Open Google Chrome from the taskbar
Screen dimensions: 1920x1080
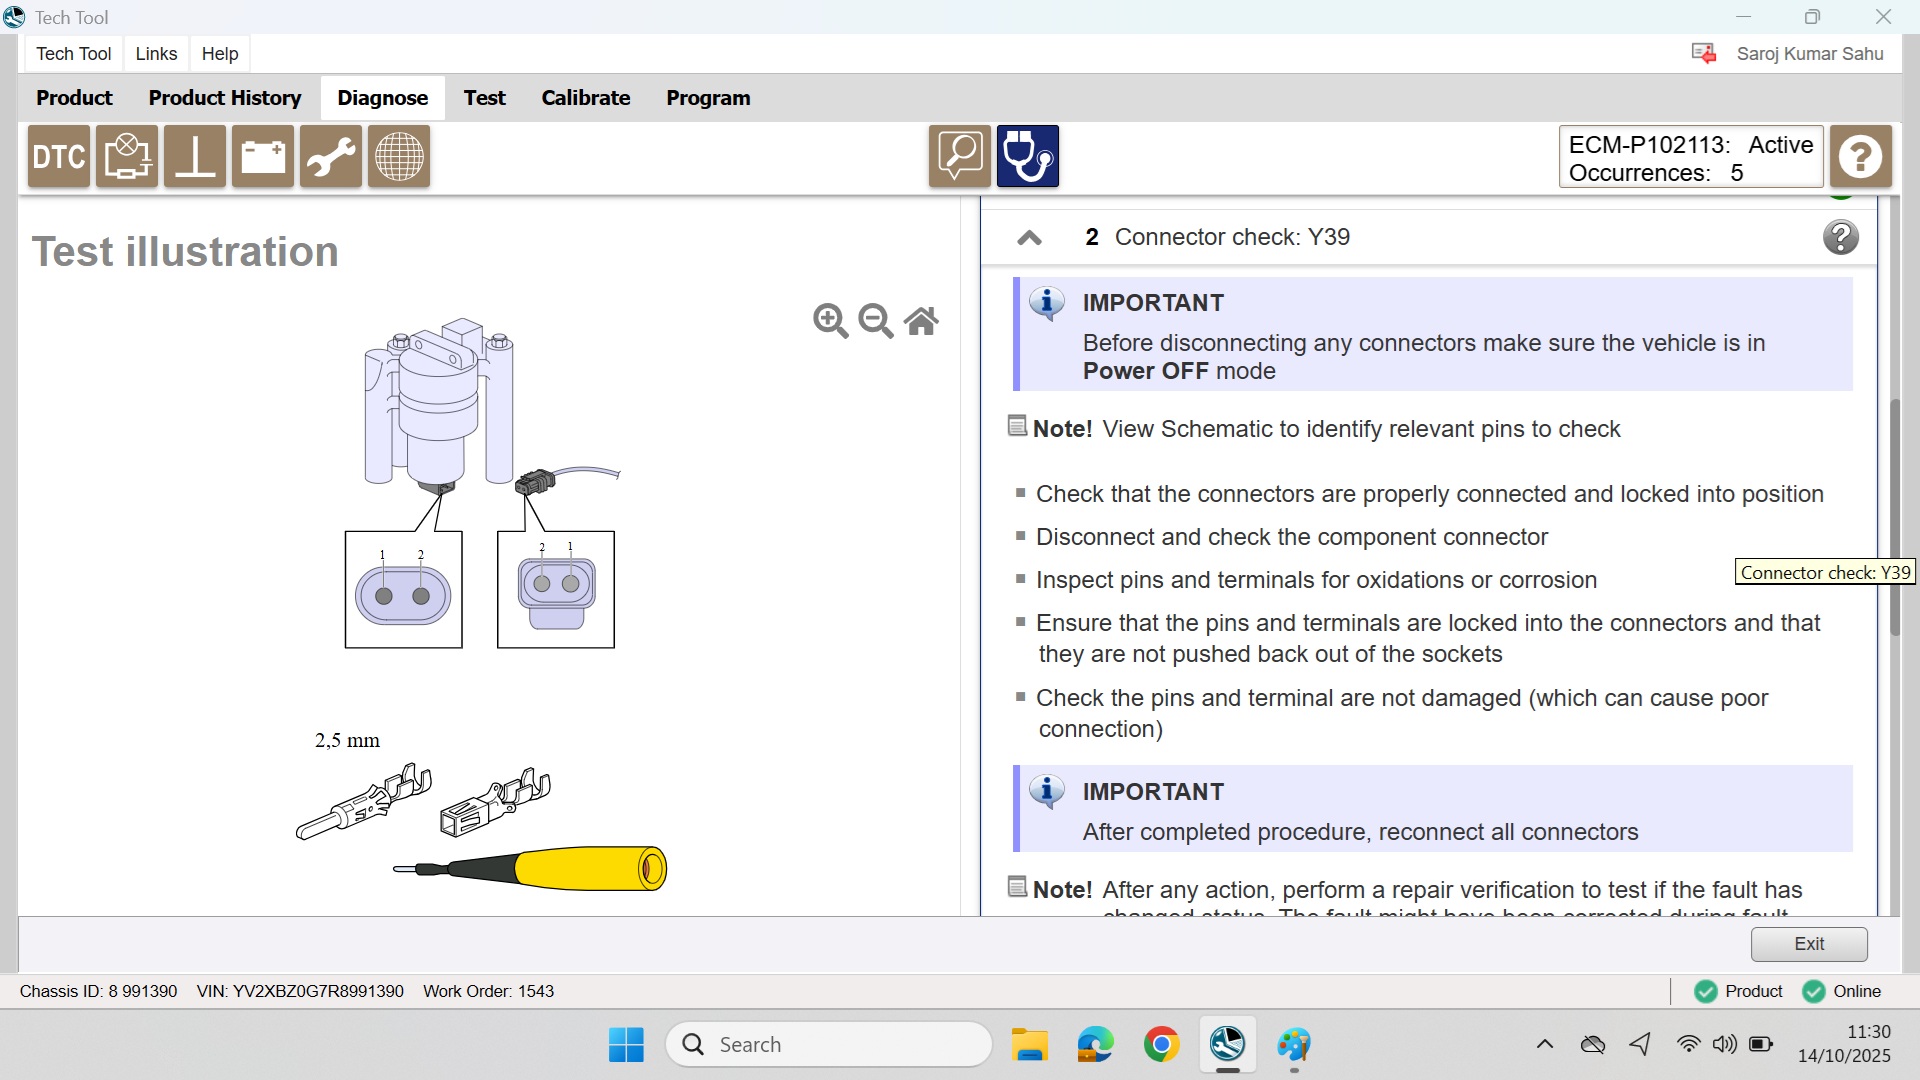[x=1161, y=1045]
